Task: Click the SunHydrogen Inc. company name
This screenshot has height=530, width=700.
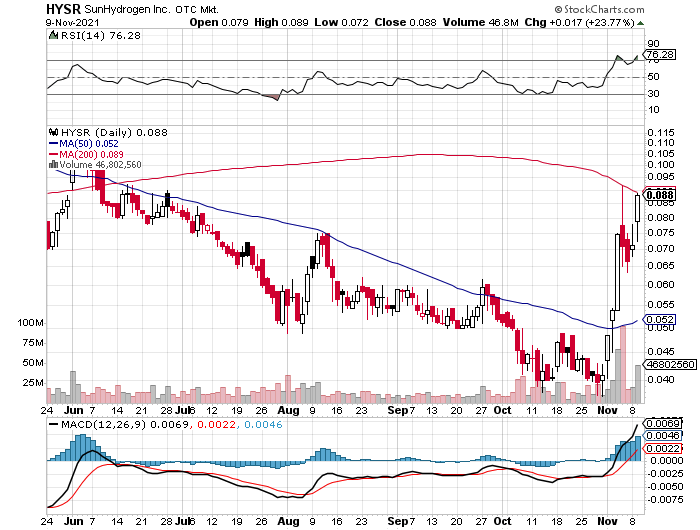Action: pyautogui.click(x=127, y=9)
